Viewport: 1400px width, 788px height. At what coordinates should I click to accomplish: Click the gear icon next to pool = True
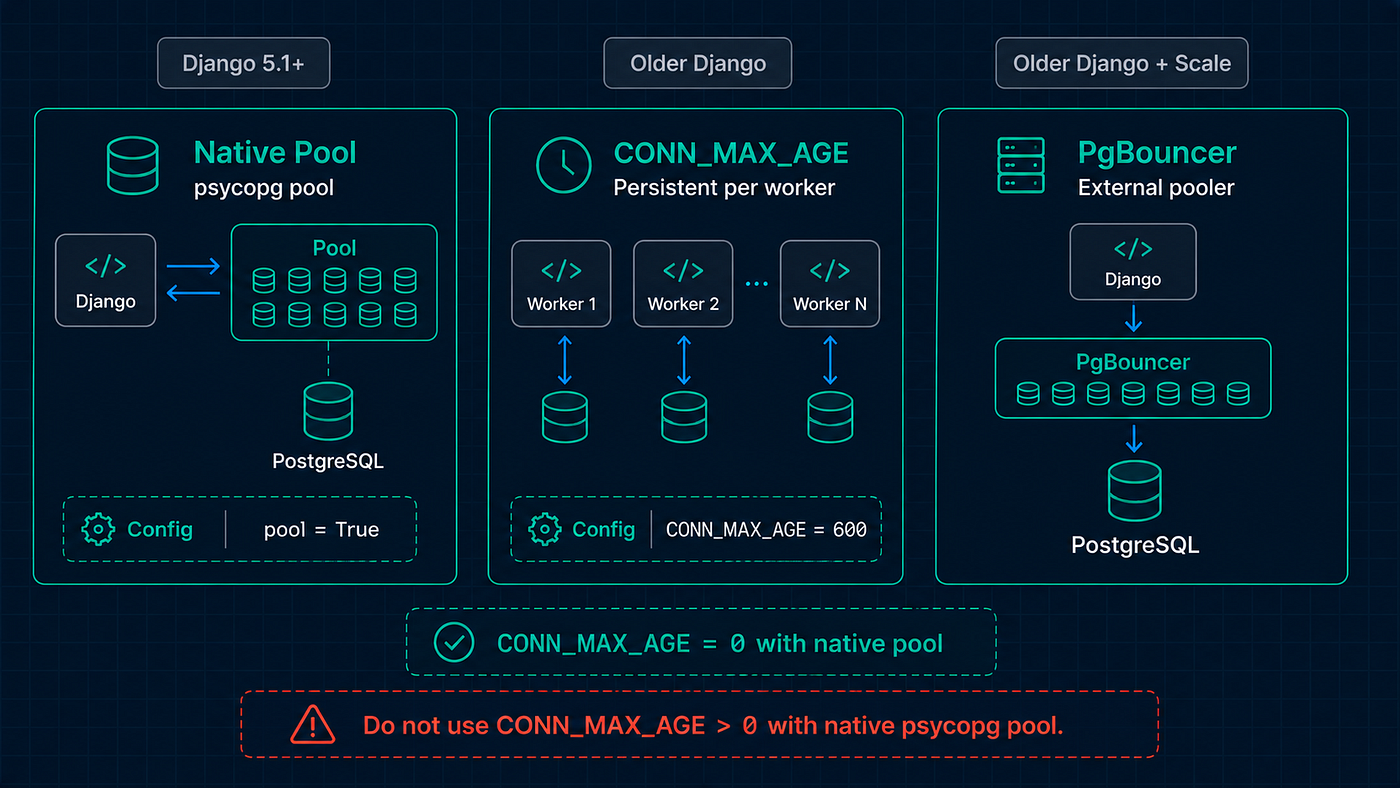pos(98,529)
